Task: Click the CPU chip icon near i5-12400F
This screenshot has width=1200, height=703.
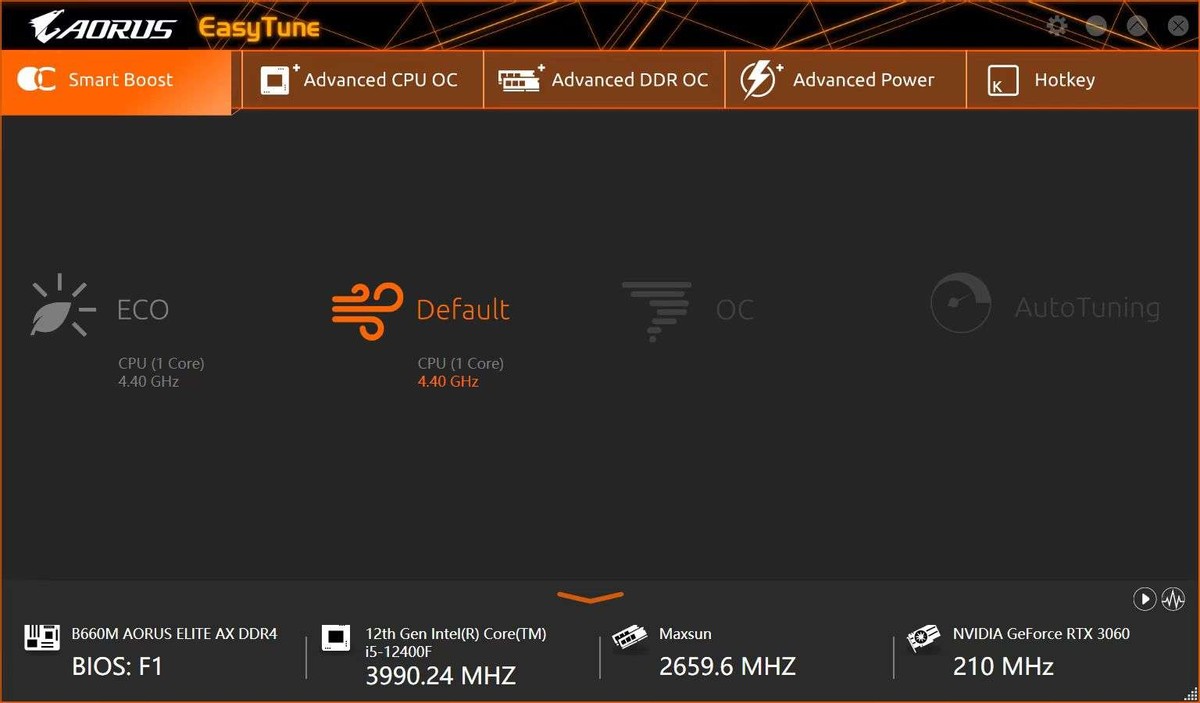Action: pos(336,638)
